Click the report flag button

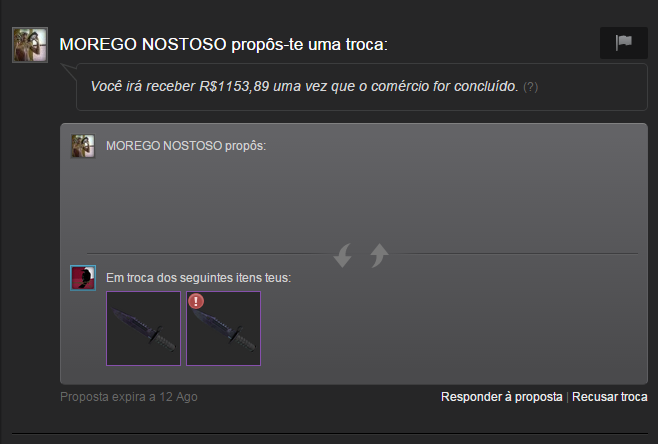pos(624,43)
